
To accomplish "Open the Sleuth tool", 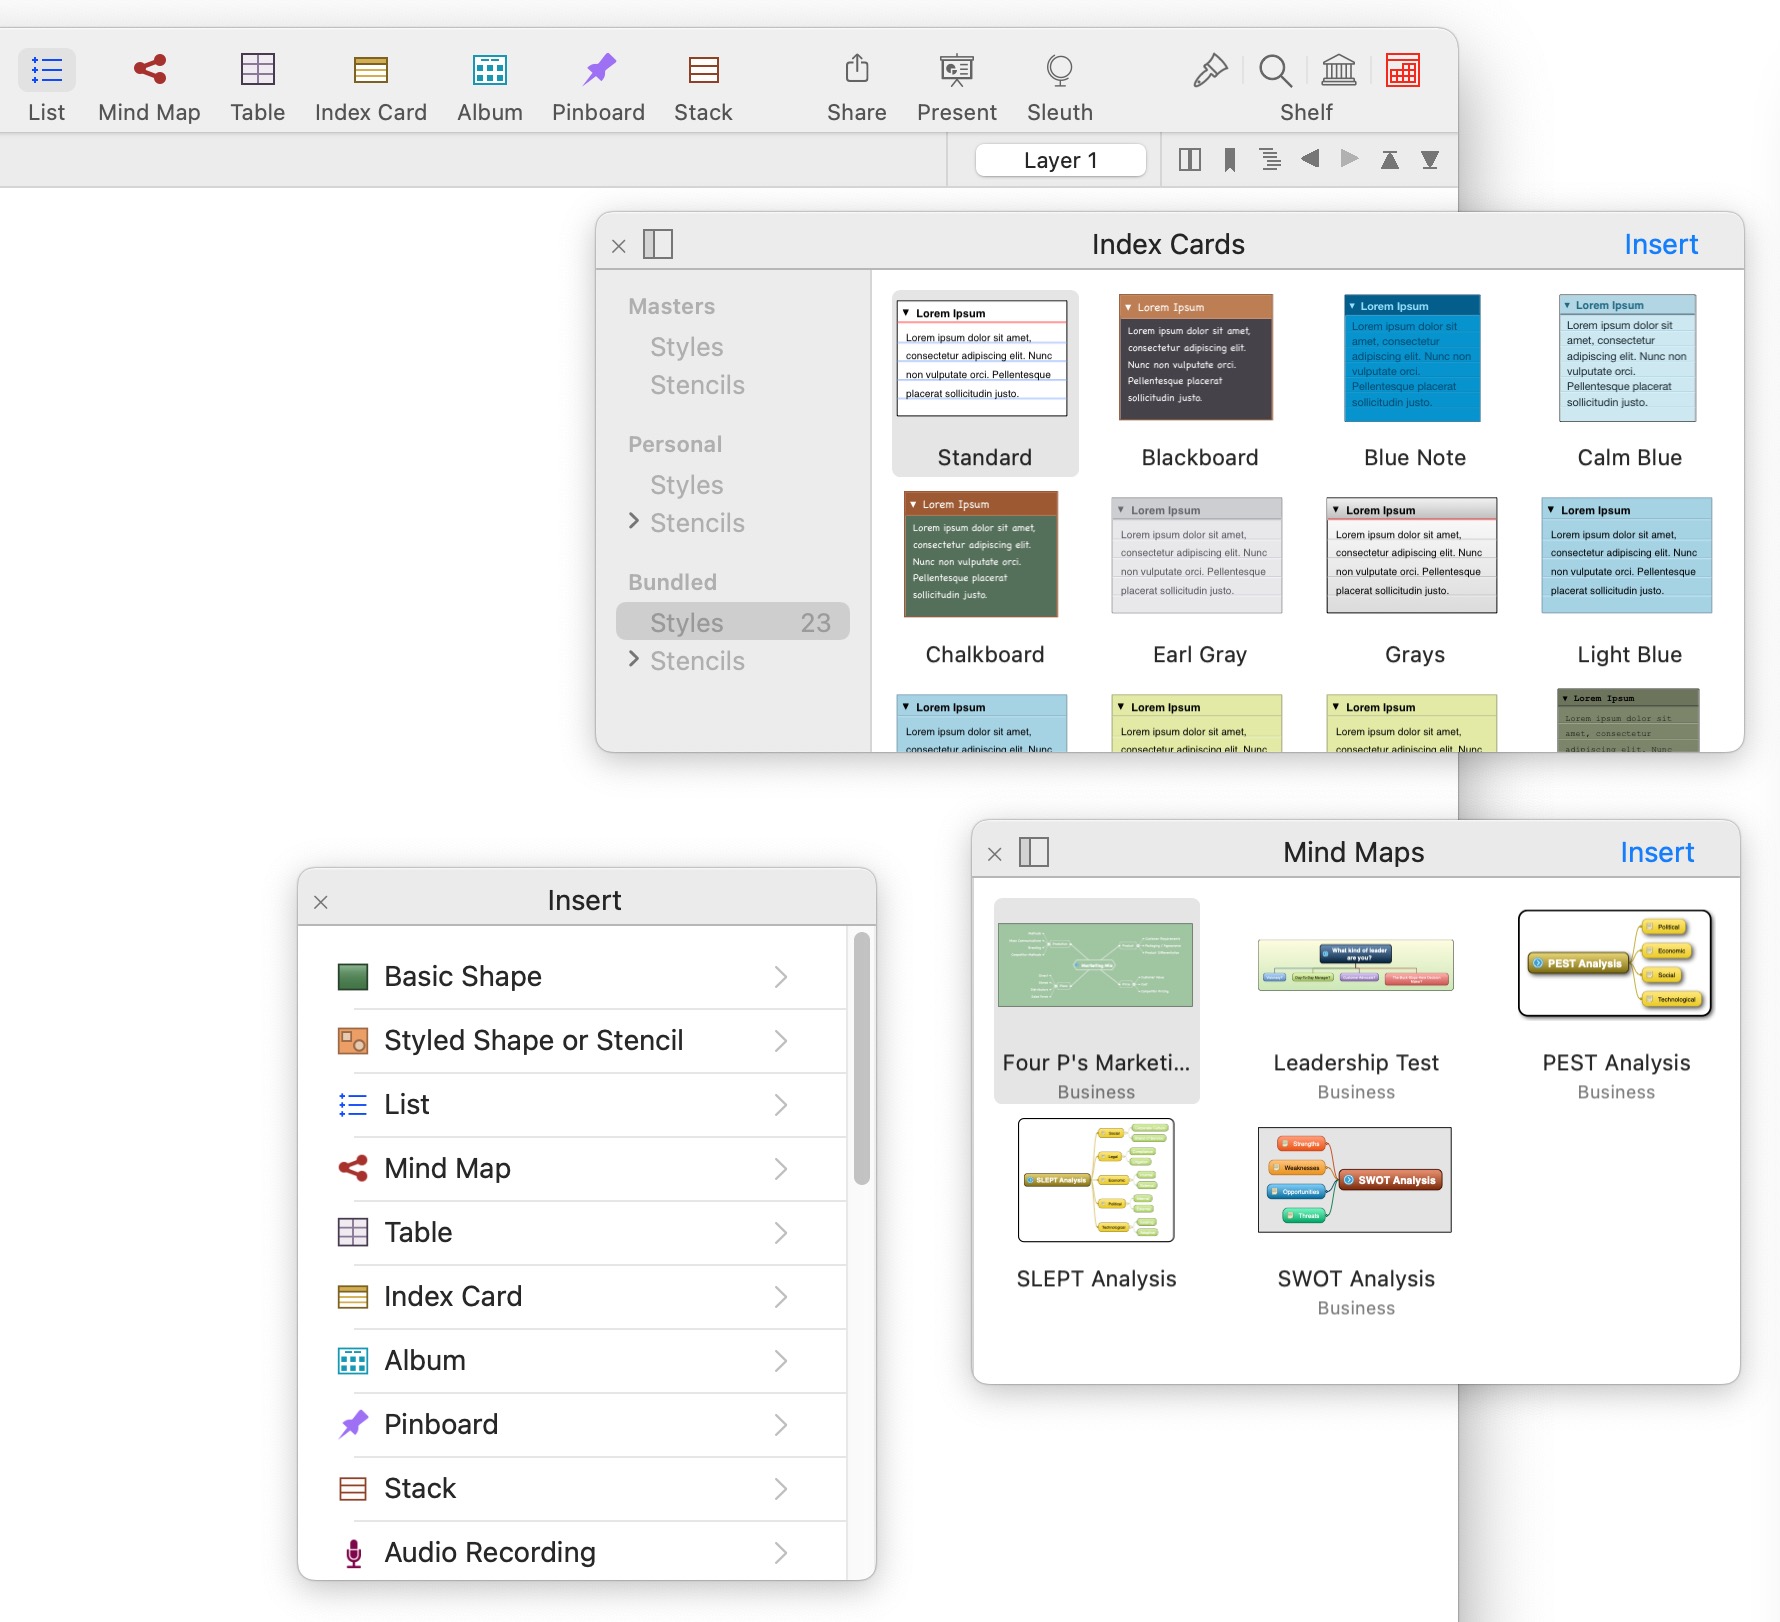I will (1059, 70).
